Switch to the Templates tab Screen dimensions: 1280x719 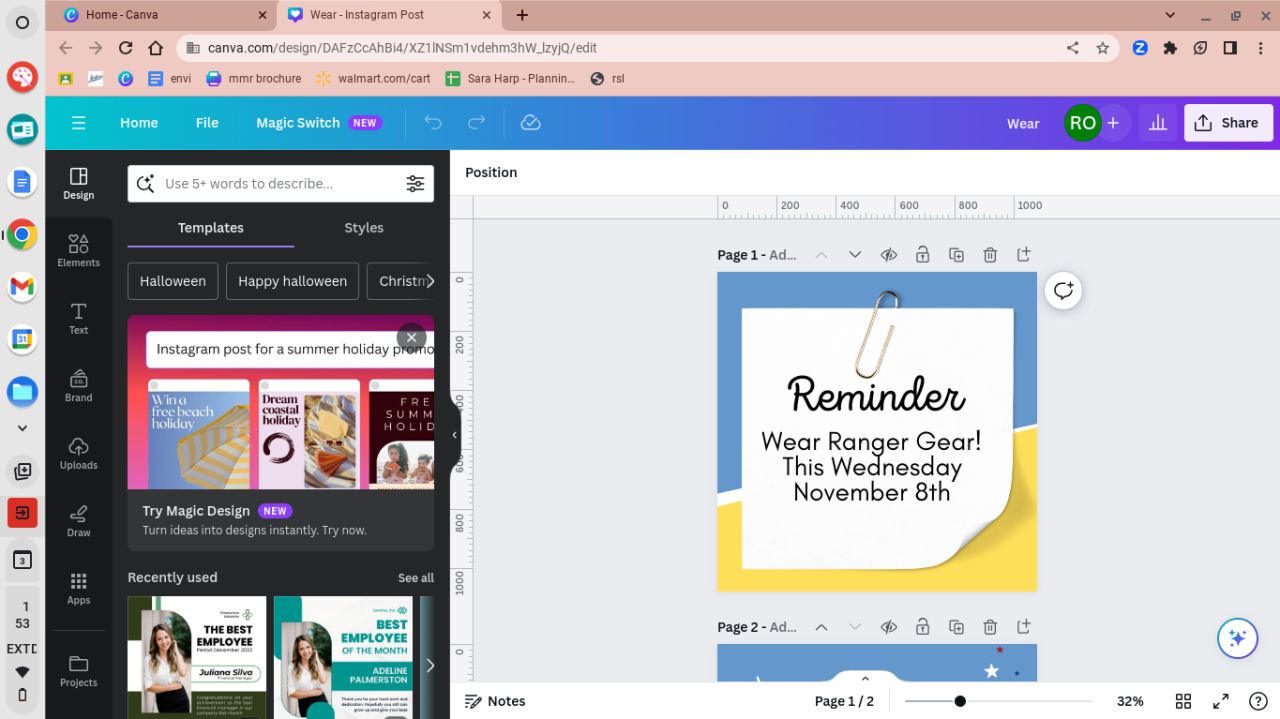[x=211, y=228]
